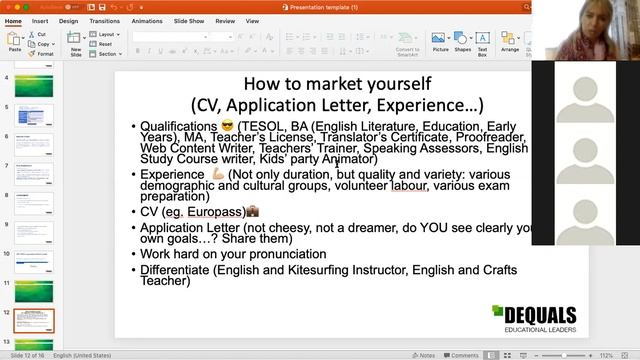
Task: Toggle italic formatting
Action: tap(149, 51)
